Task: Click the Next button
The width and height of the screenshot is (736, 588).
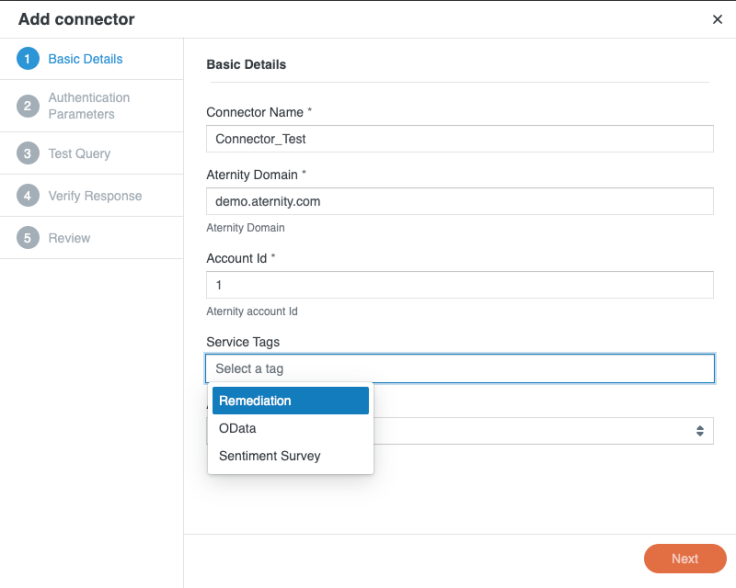Action: pos(685,558)
